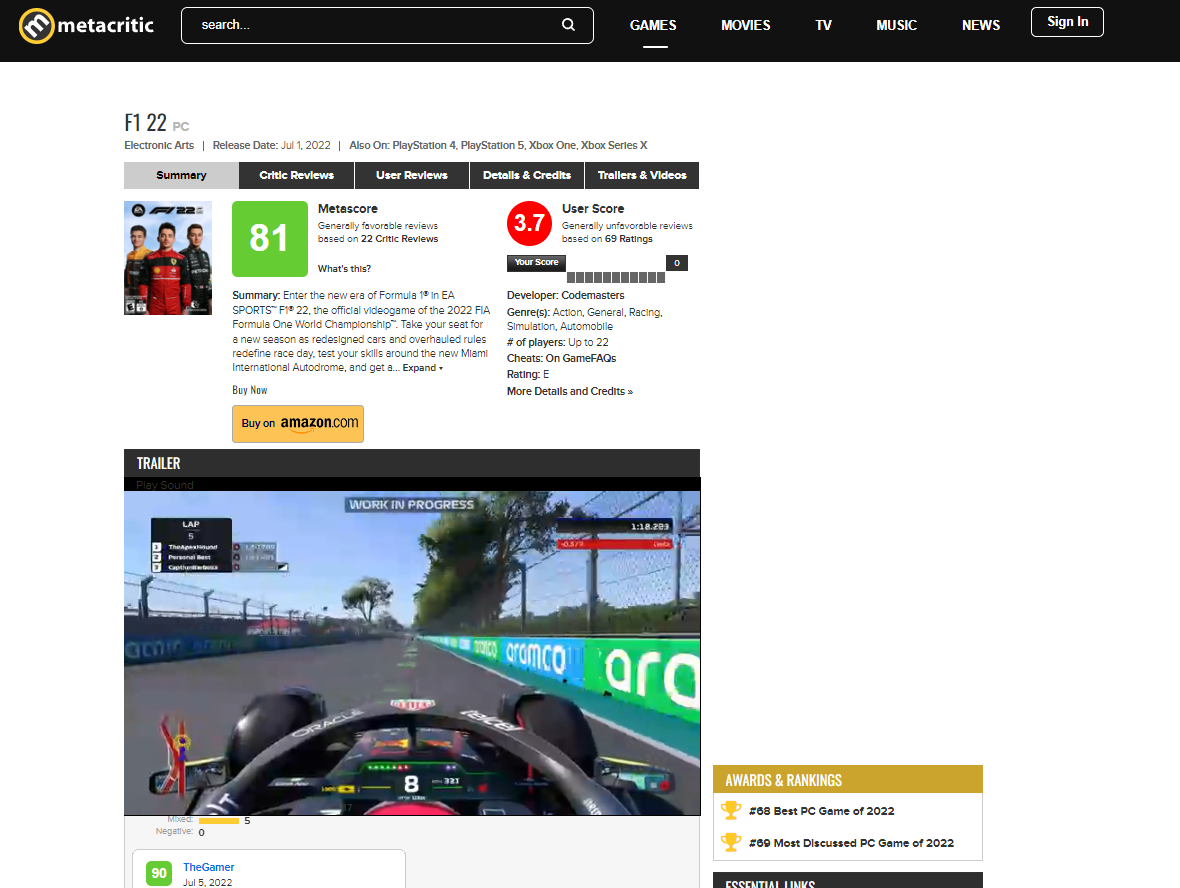Viewport: 1180px width, 888px height.
Task: Open the TV menu
Action: pos(823,25)
